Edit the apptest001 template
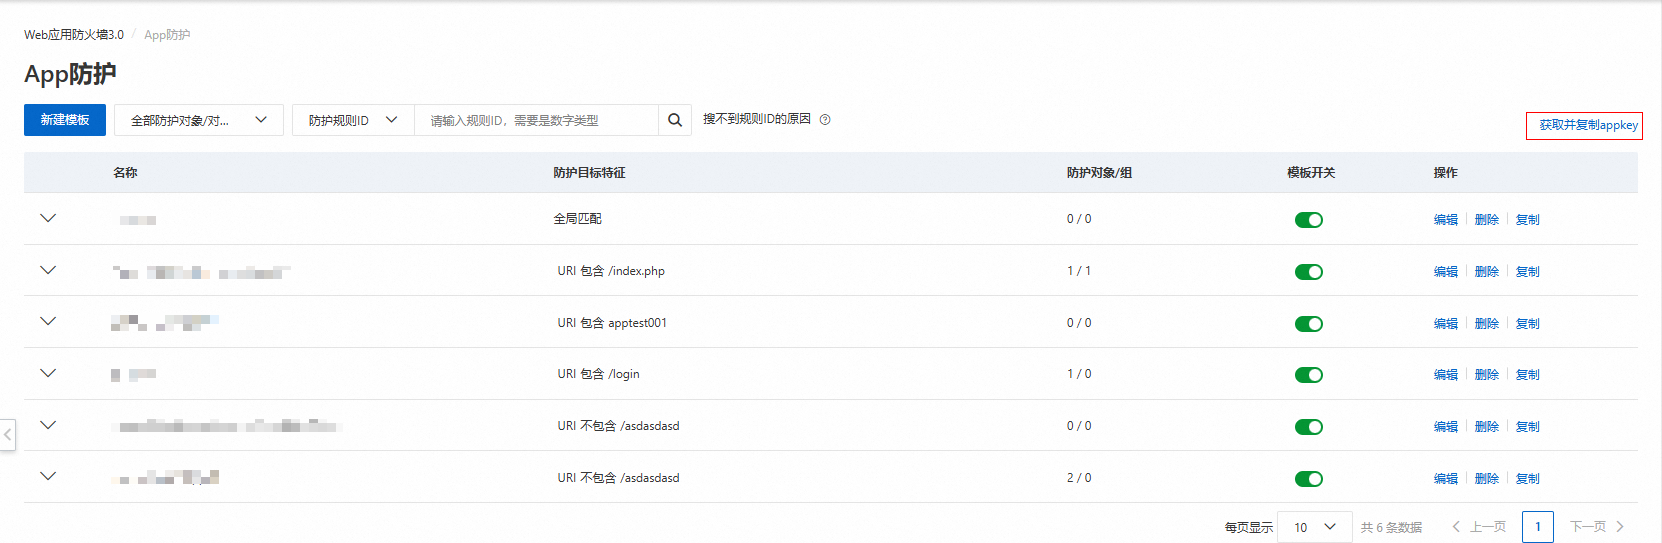1662x543 pixels. pyautogui.click(x=1445, y=324)
